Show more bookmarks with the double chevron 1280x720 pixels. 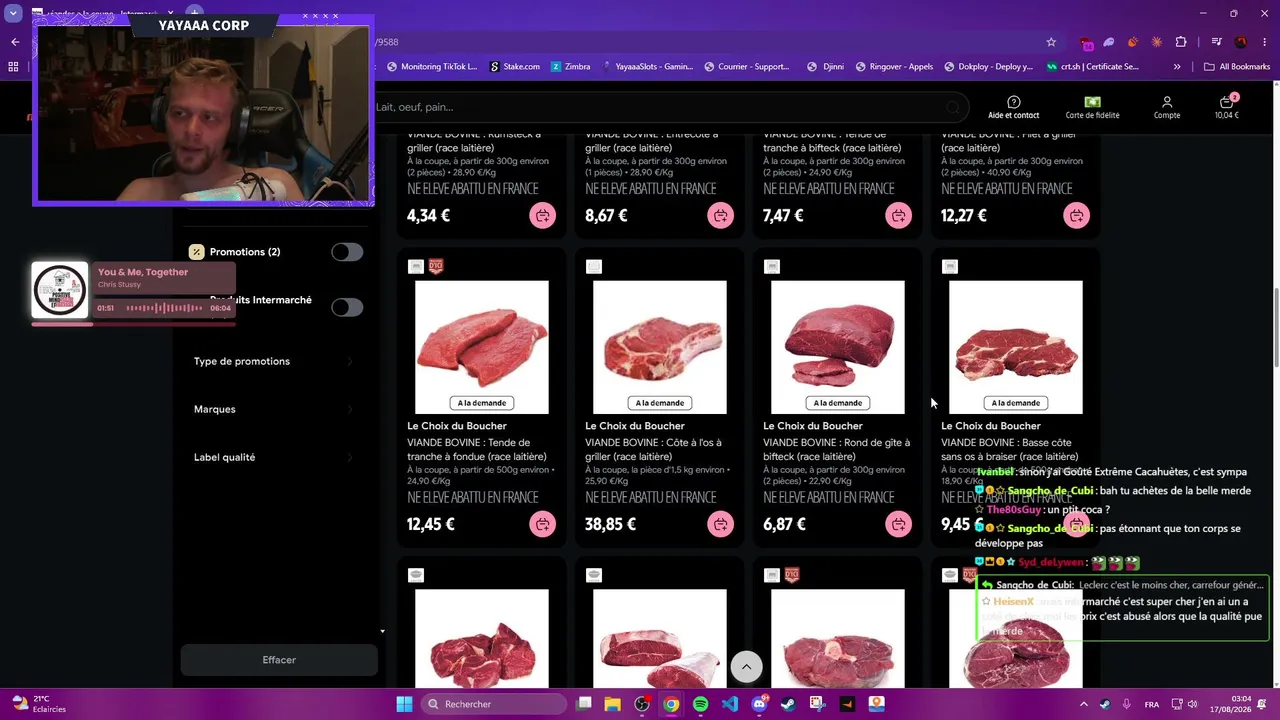pos(1177,67)
